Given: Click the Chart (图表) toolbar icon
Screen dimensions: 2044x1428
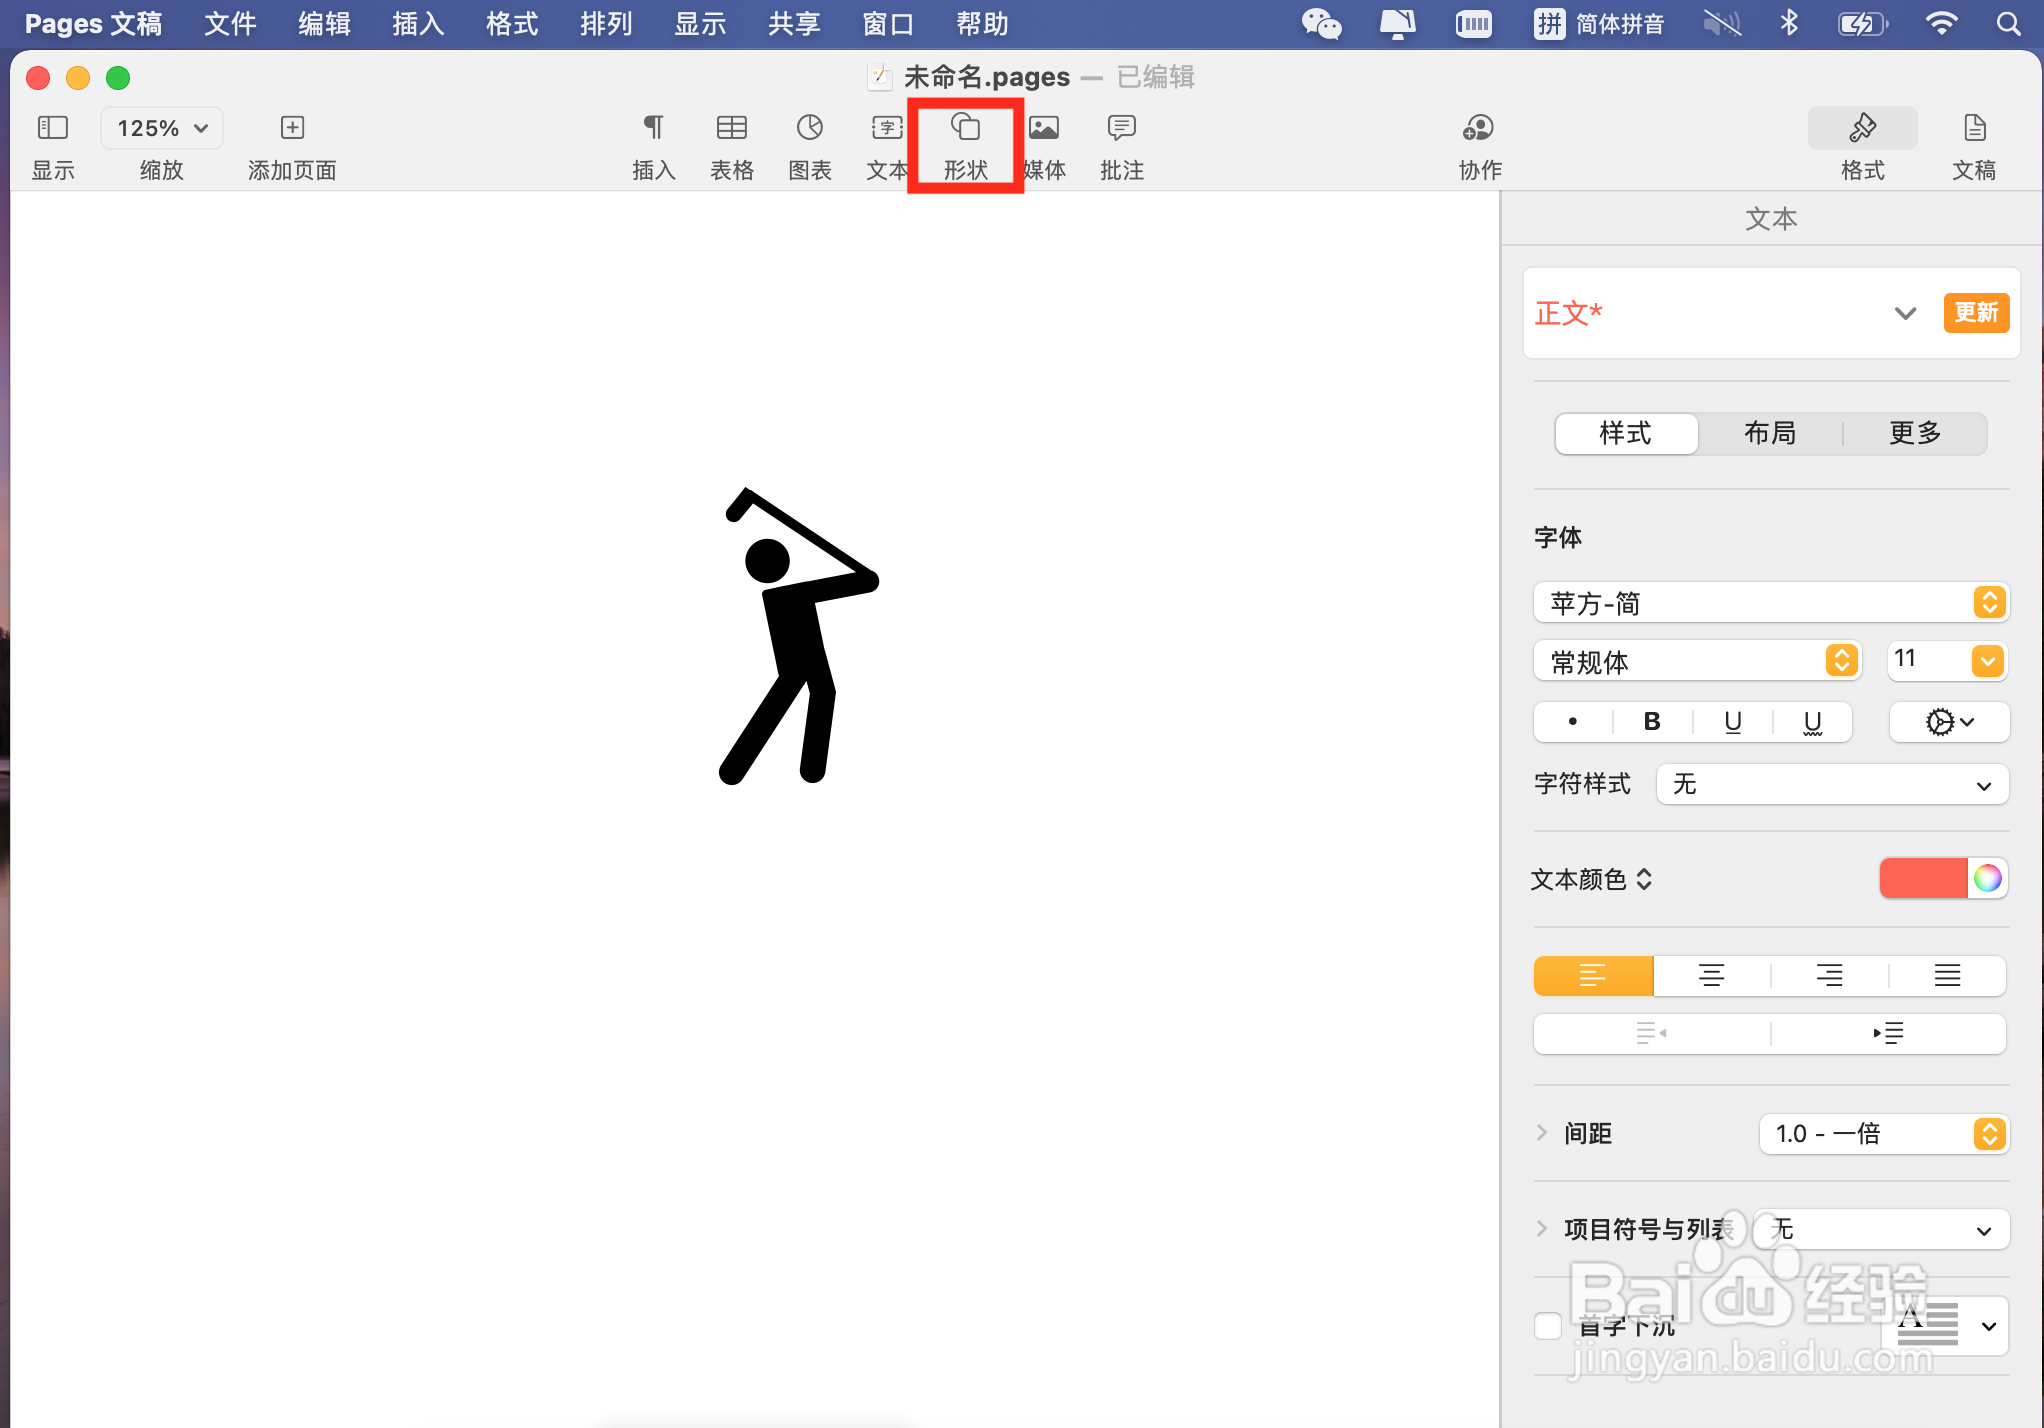Looking at the screenshot, I should tap(809, 129).
